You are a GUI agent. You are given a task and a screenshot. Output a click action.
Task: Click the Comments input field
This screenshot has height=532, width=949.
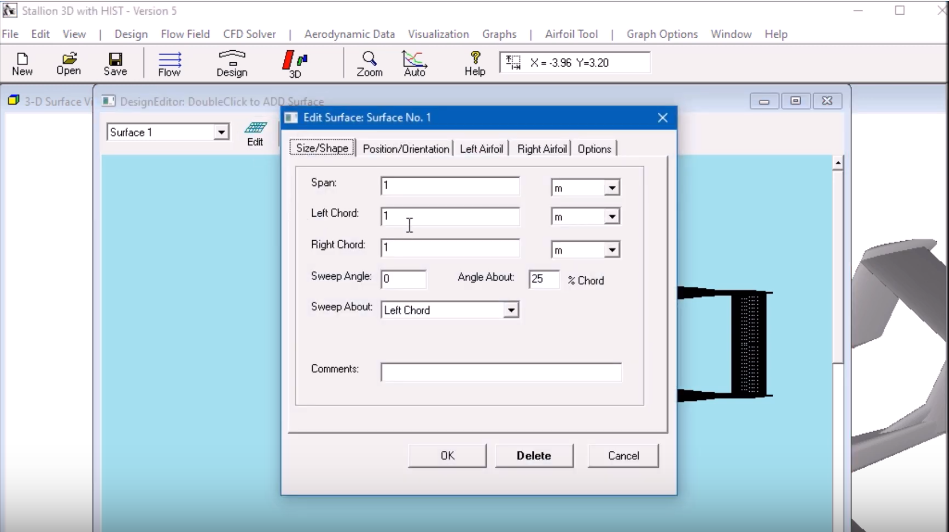(501, 372)
